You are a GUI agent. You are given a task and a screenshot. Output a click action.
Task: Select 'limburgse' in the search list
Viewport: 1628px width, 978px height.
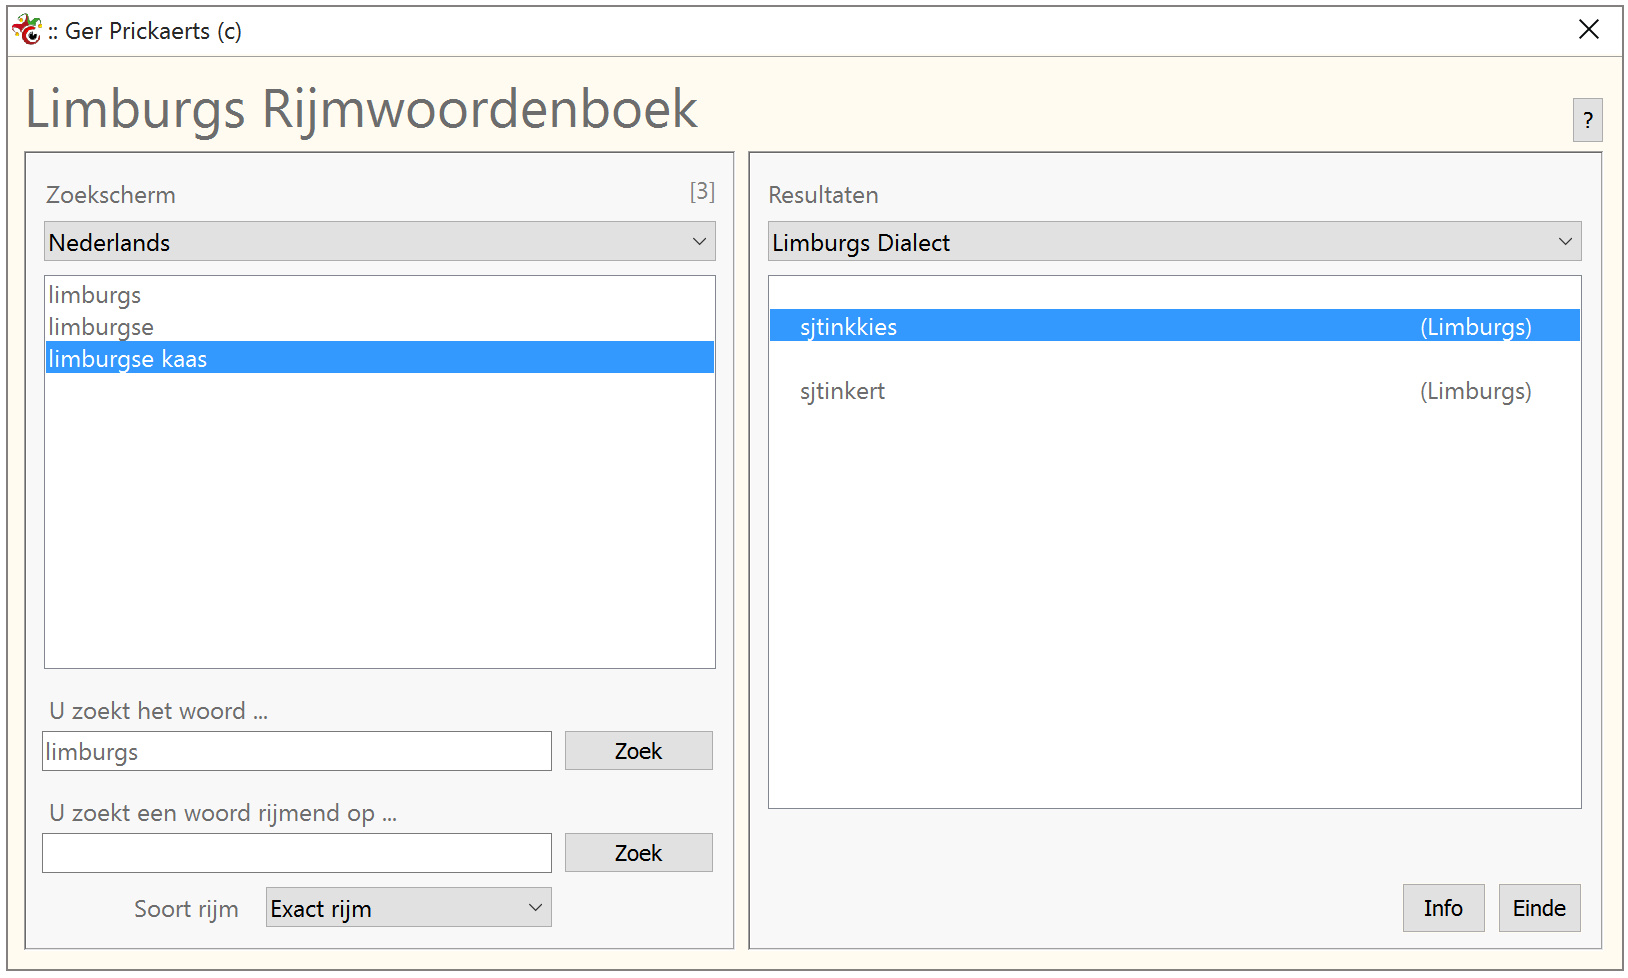point(380,327)
